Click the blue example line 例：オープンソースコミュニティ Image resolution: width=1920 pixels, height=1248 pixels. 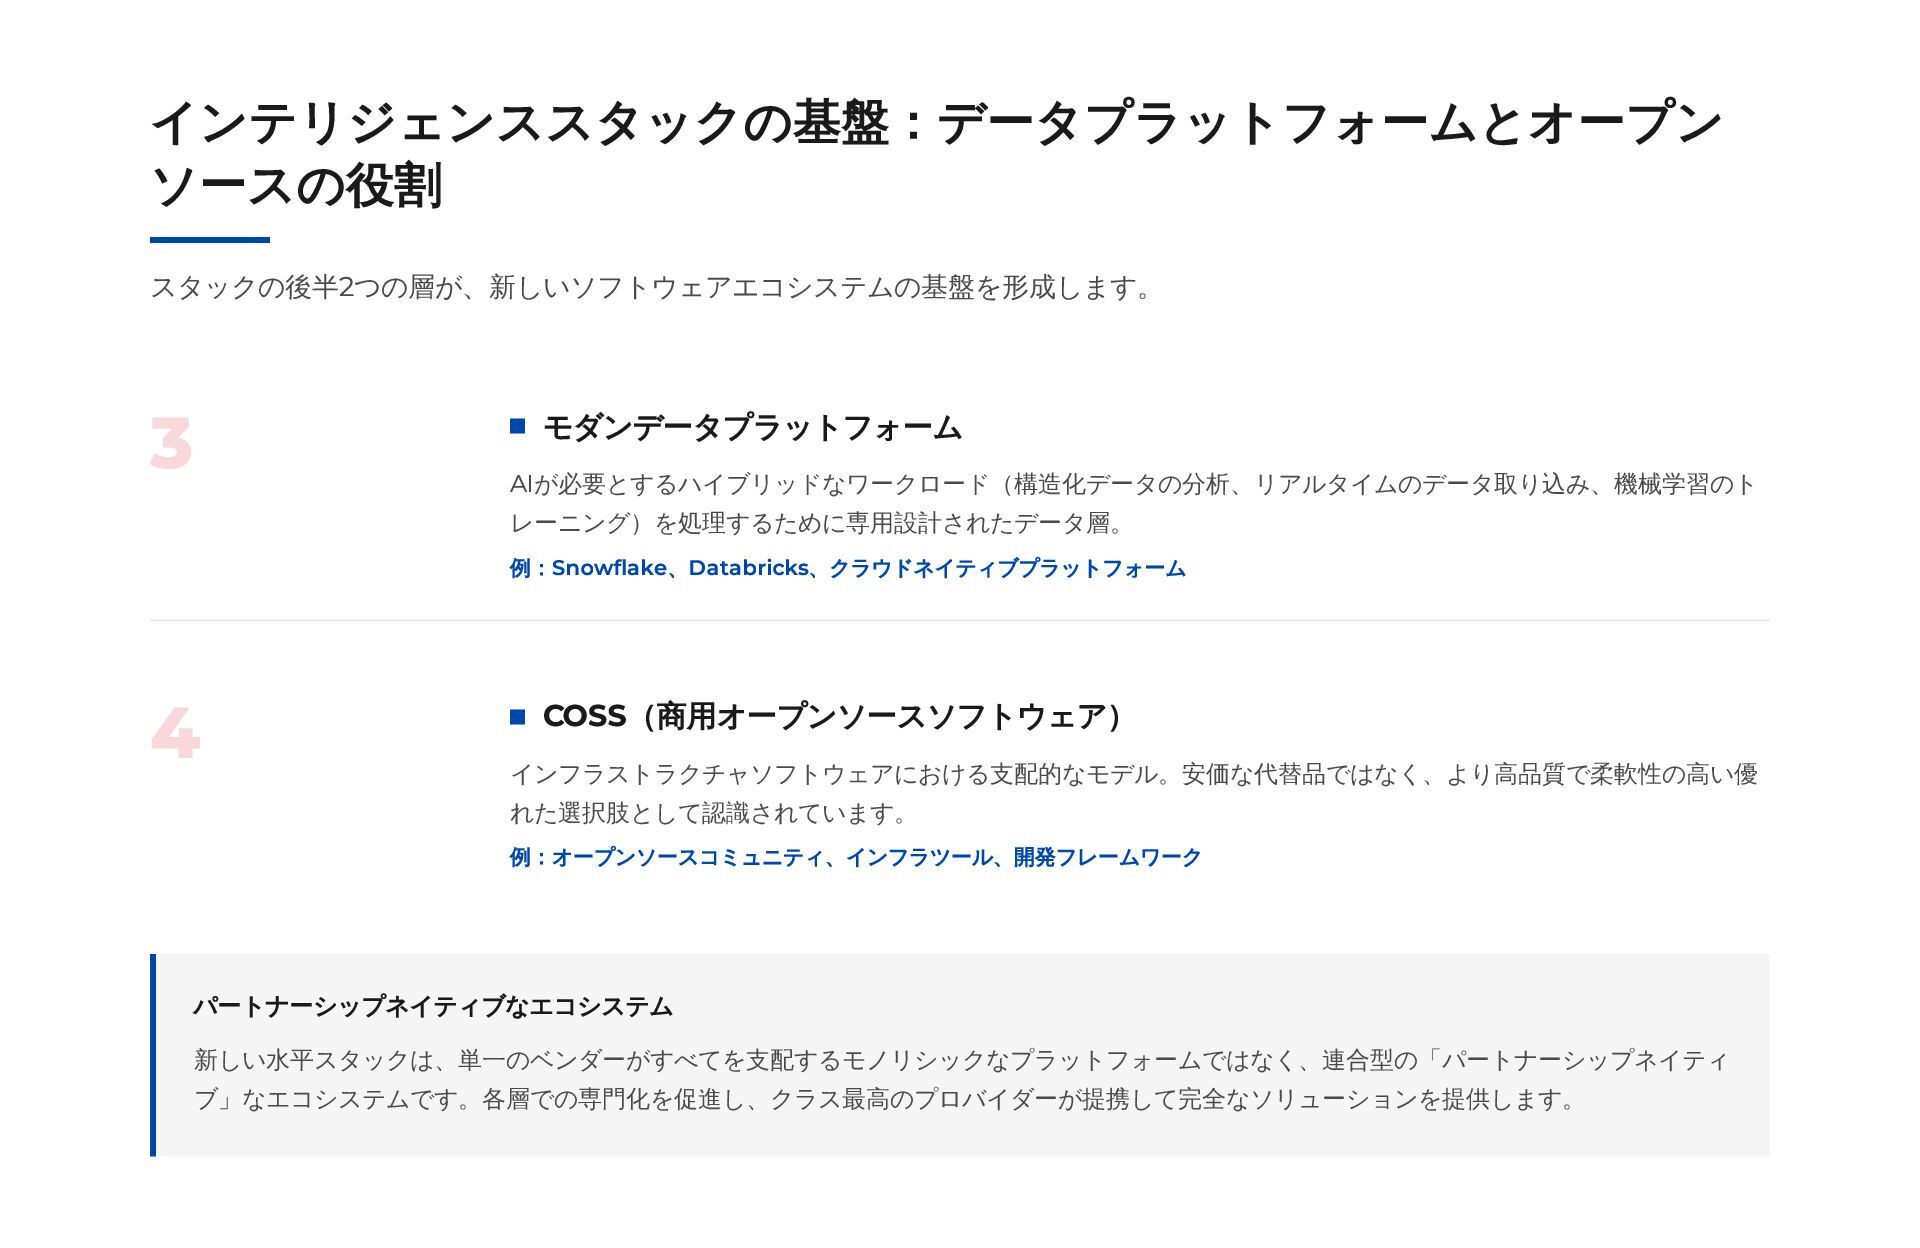pos(855,857)
